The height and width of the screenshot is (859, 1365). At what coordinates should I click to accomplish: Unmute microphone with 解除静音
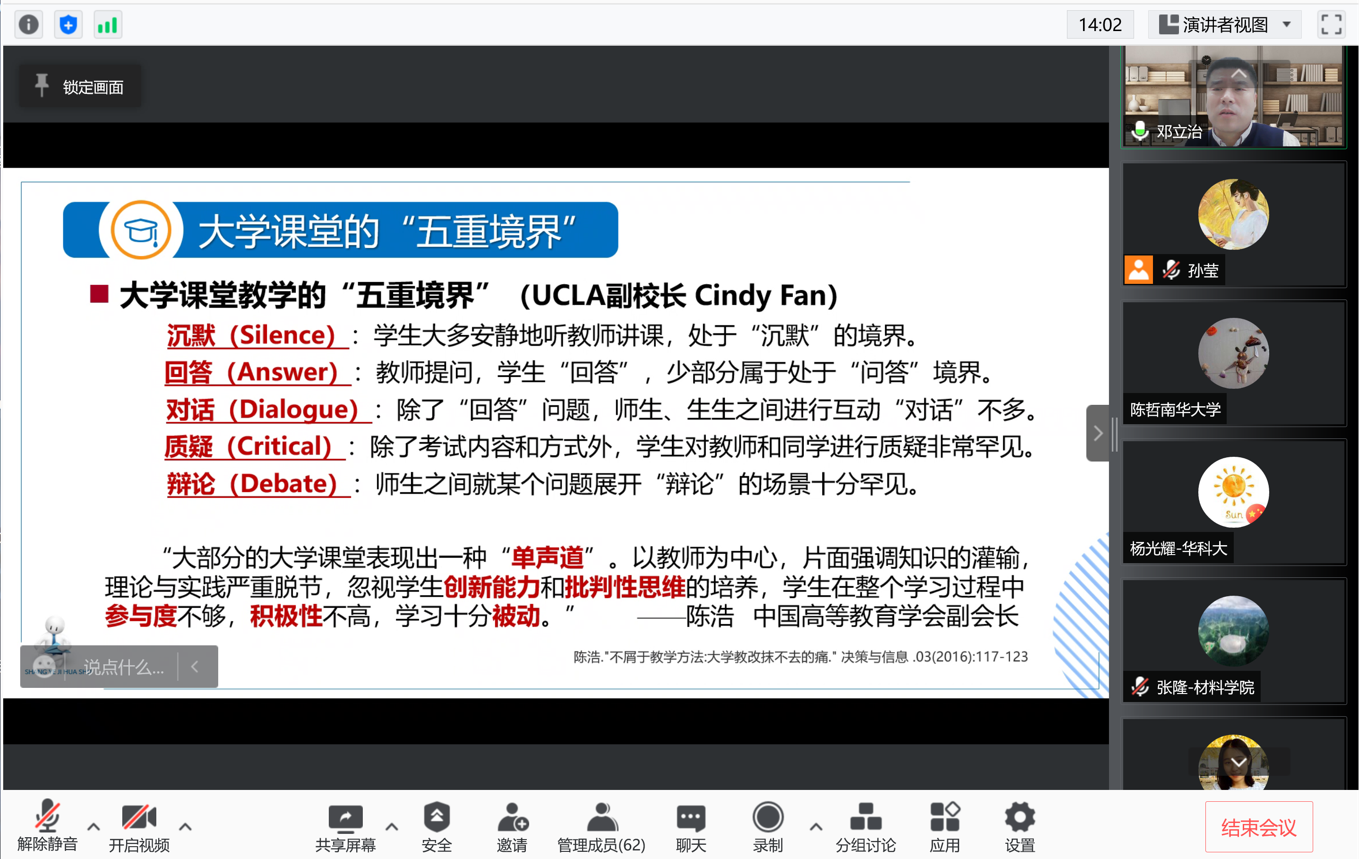47,827
